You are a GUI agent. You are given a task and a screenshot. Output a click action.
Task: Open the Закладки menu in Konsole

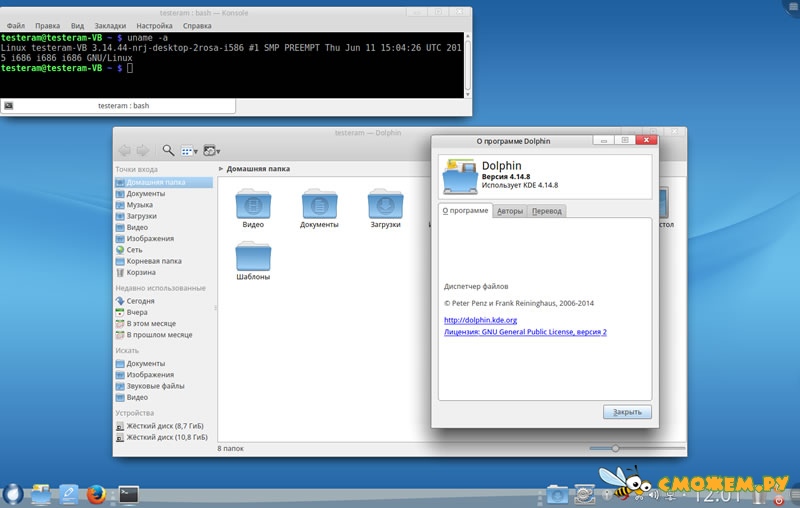coord(110,26)
